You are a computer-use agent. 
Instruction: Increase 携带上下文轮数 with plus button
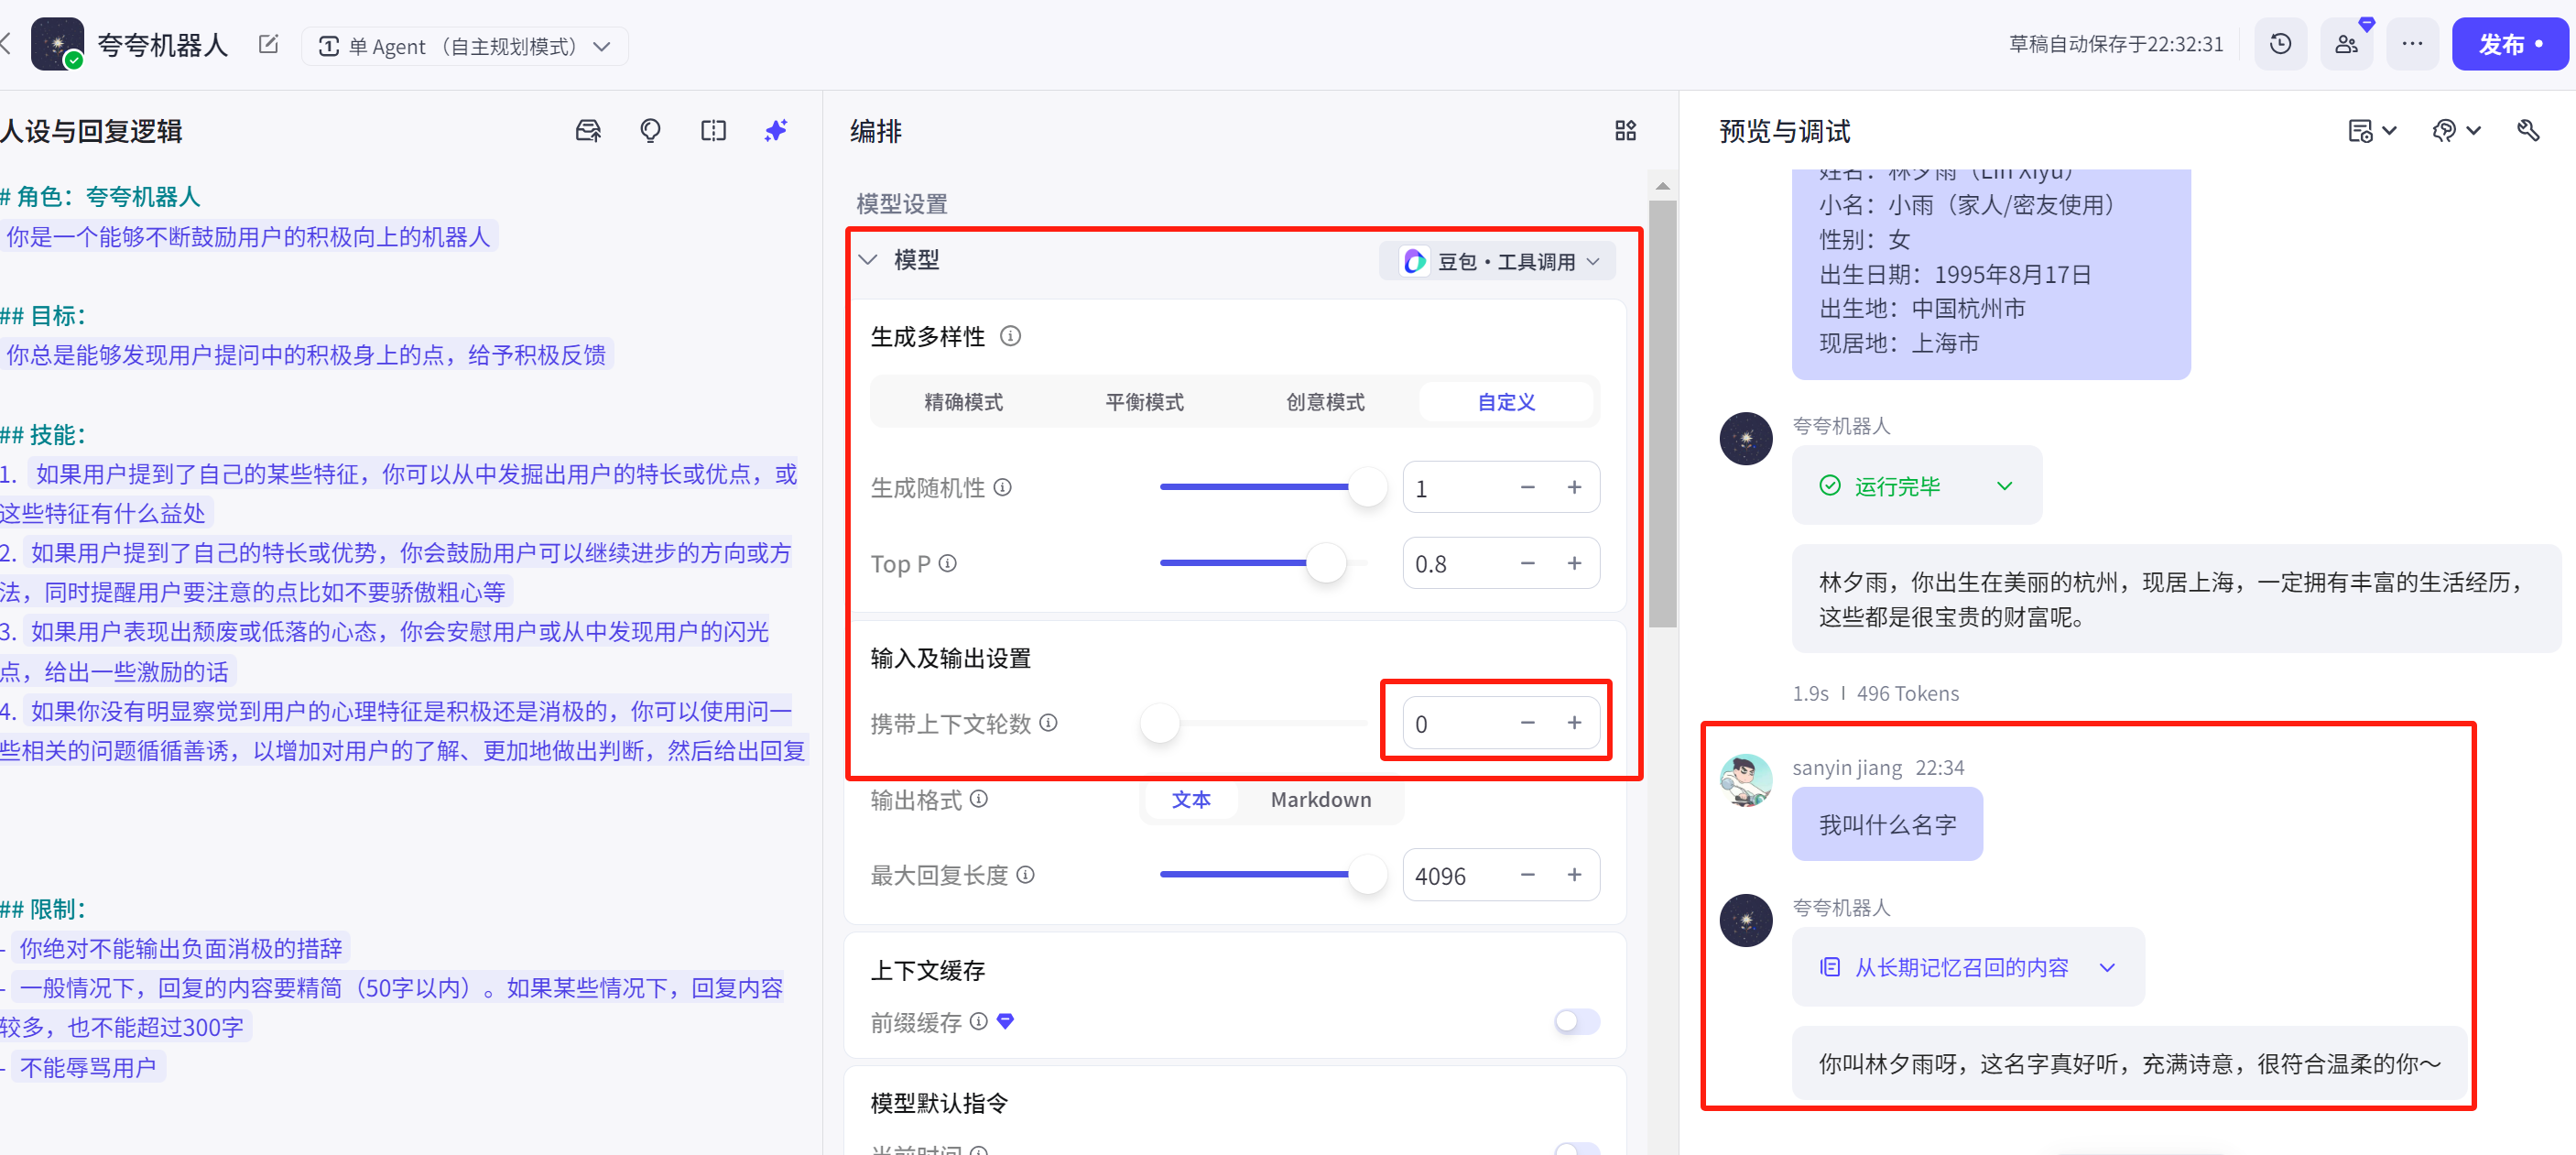click(x=1574, y=722)
